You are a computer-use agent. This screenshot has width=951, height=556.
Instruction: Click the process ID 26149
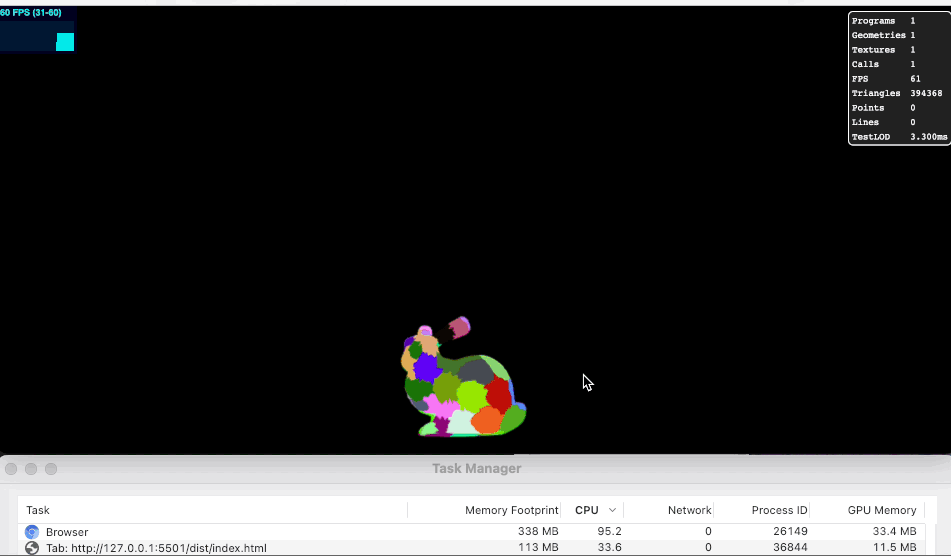(790, 531)
